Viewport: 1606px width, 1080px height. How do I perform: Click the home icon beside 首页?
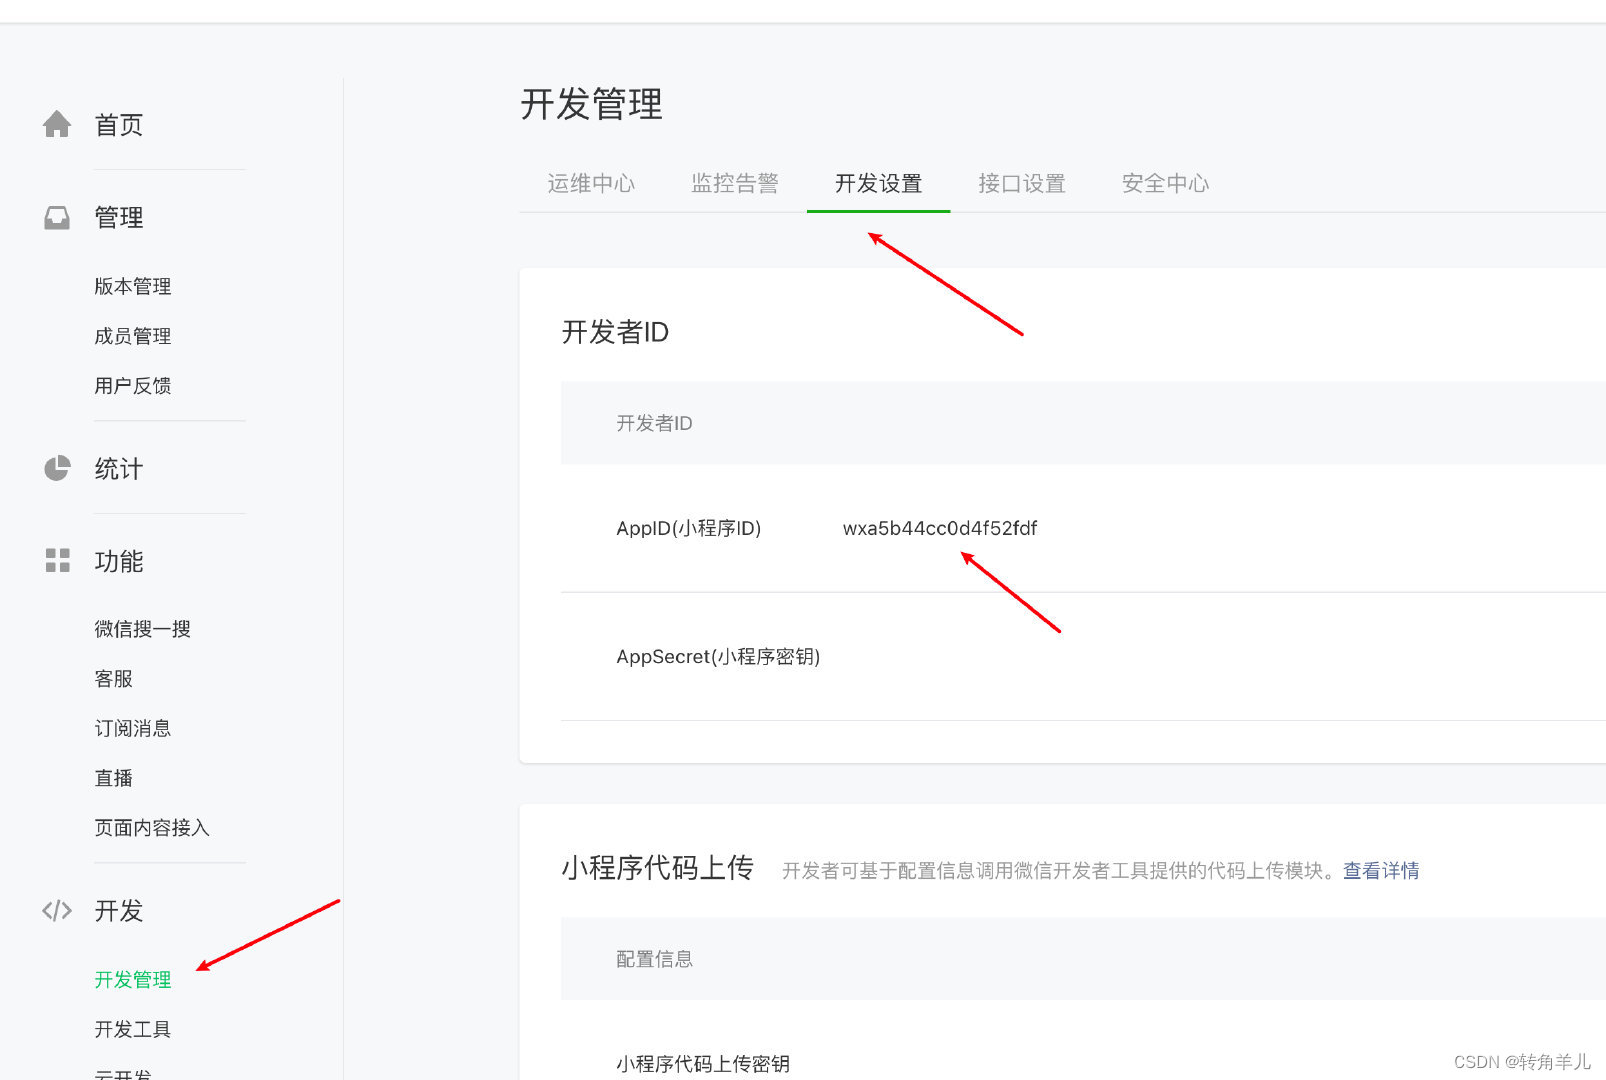57,124
